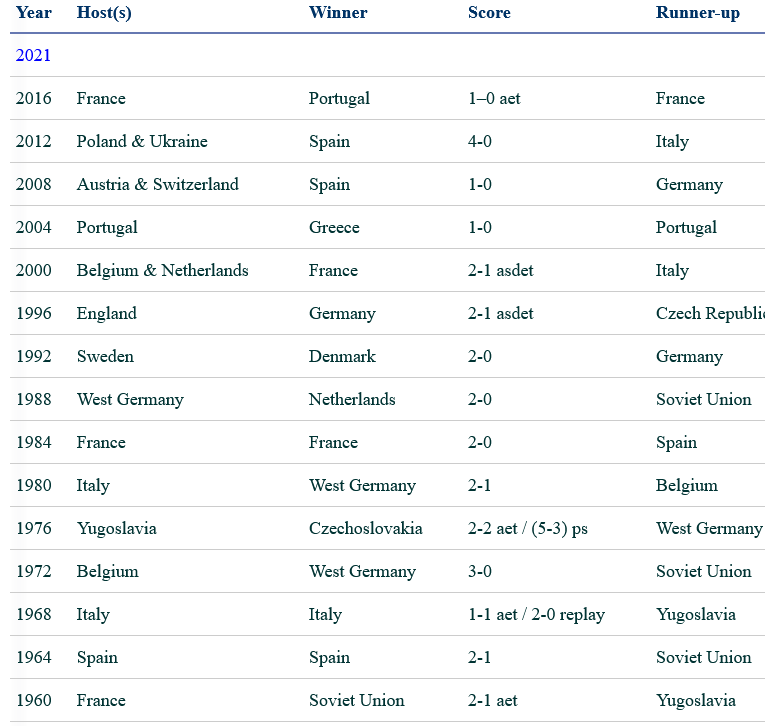Click Denmark in the Winner column

click(342, 357)
